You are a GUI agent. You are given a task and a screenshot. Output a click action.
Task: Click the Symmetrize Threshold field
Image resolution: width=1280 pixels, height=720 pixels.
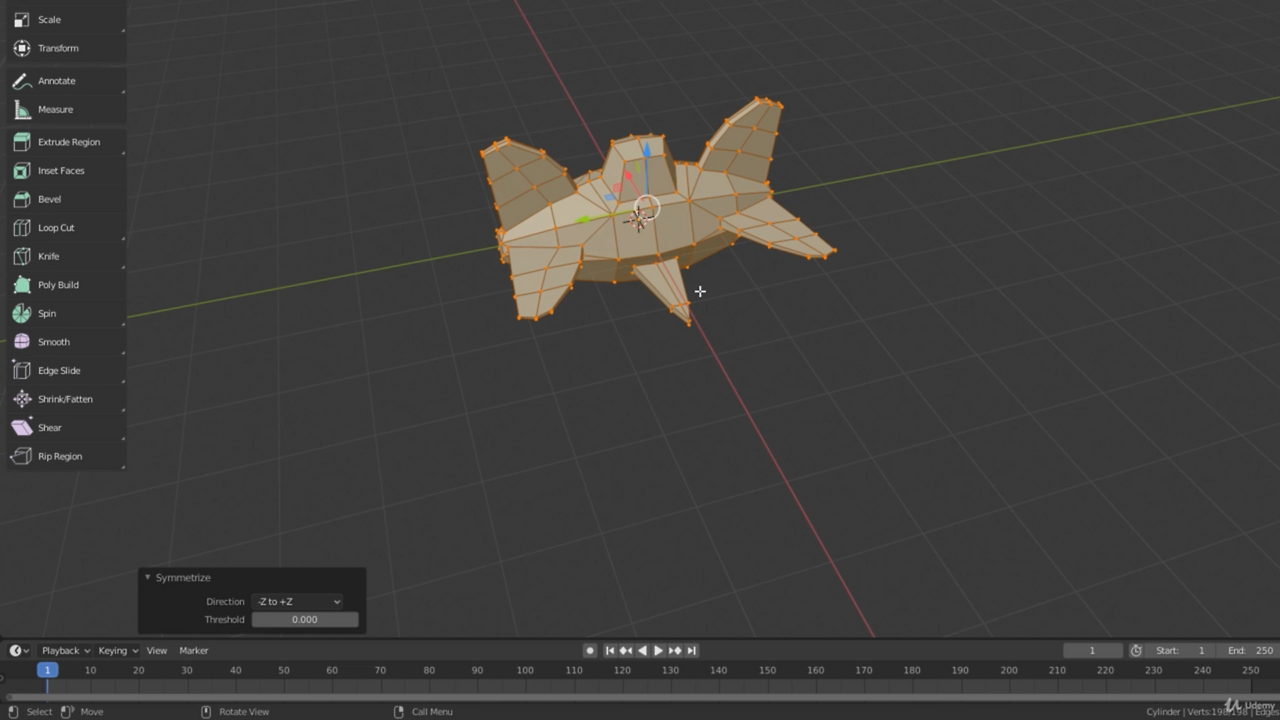[305, 619]
